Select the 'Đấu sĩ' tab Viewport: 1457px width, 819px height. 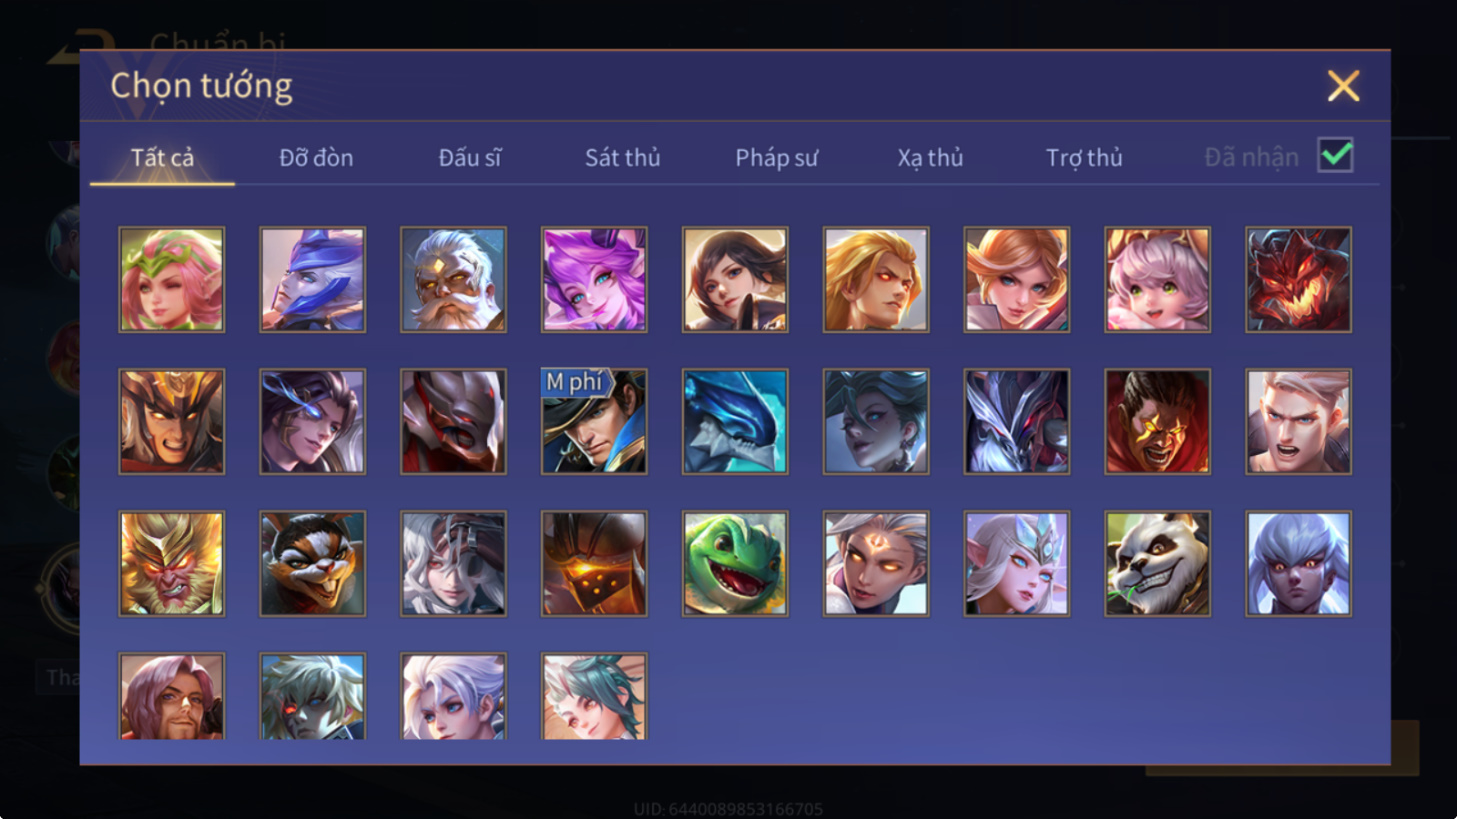click(470, 158)
